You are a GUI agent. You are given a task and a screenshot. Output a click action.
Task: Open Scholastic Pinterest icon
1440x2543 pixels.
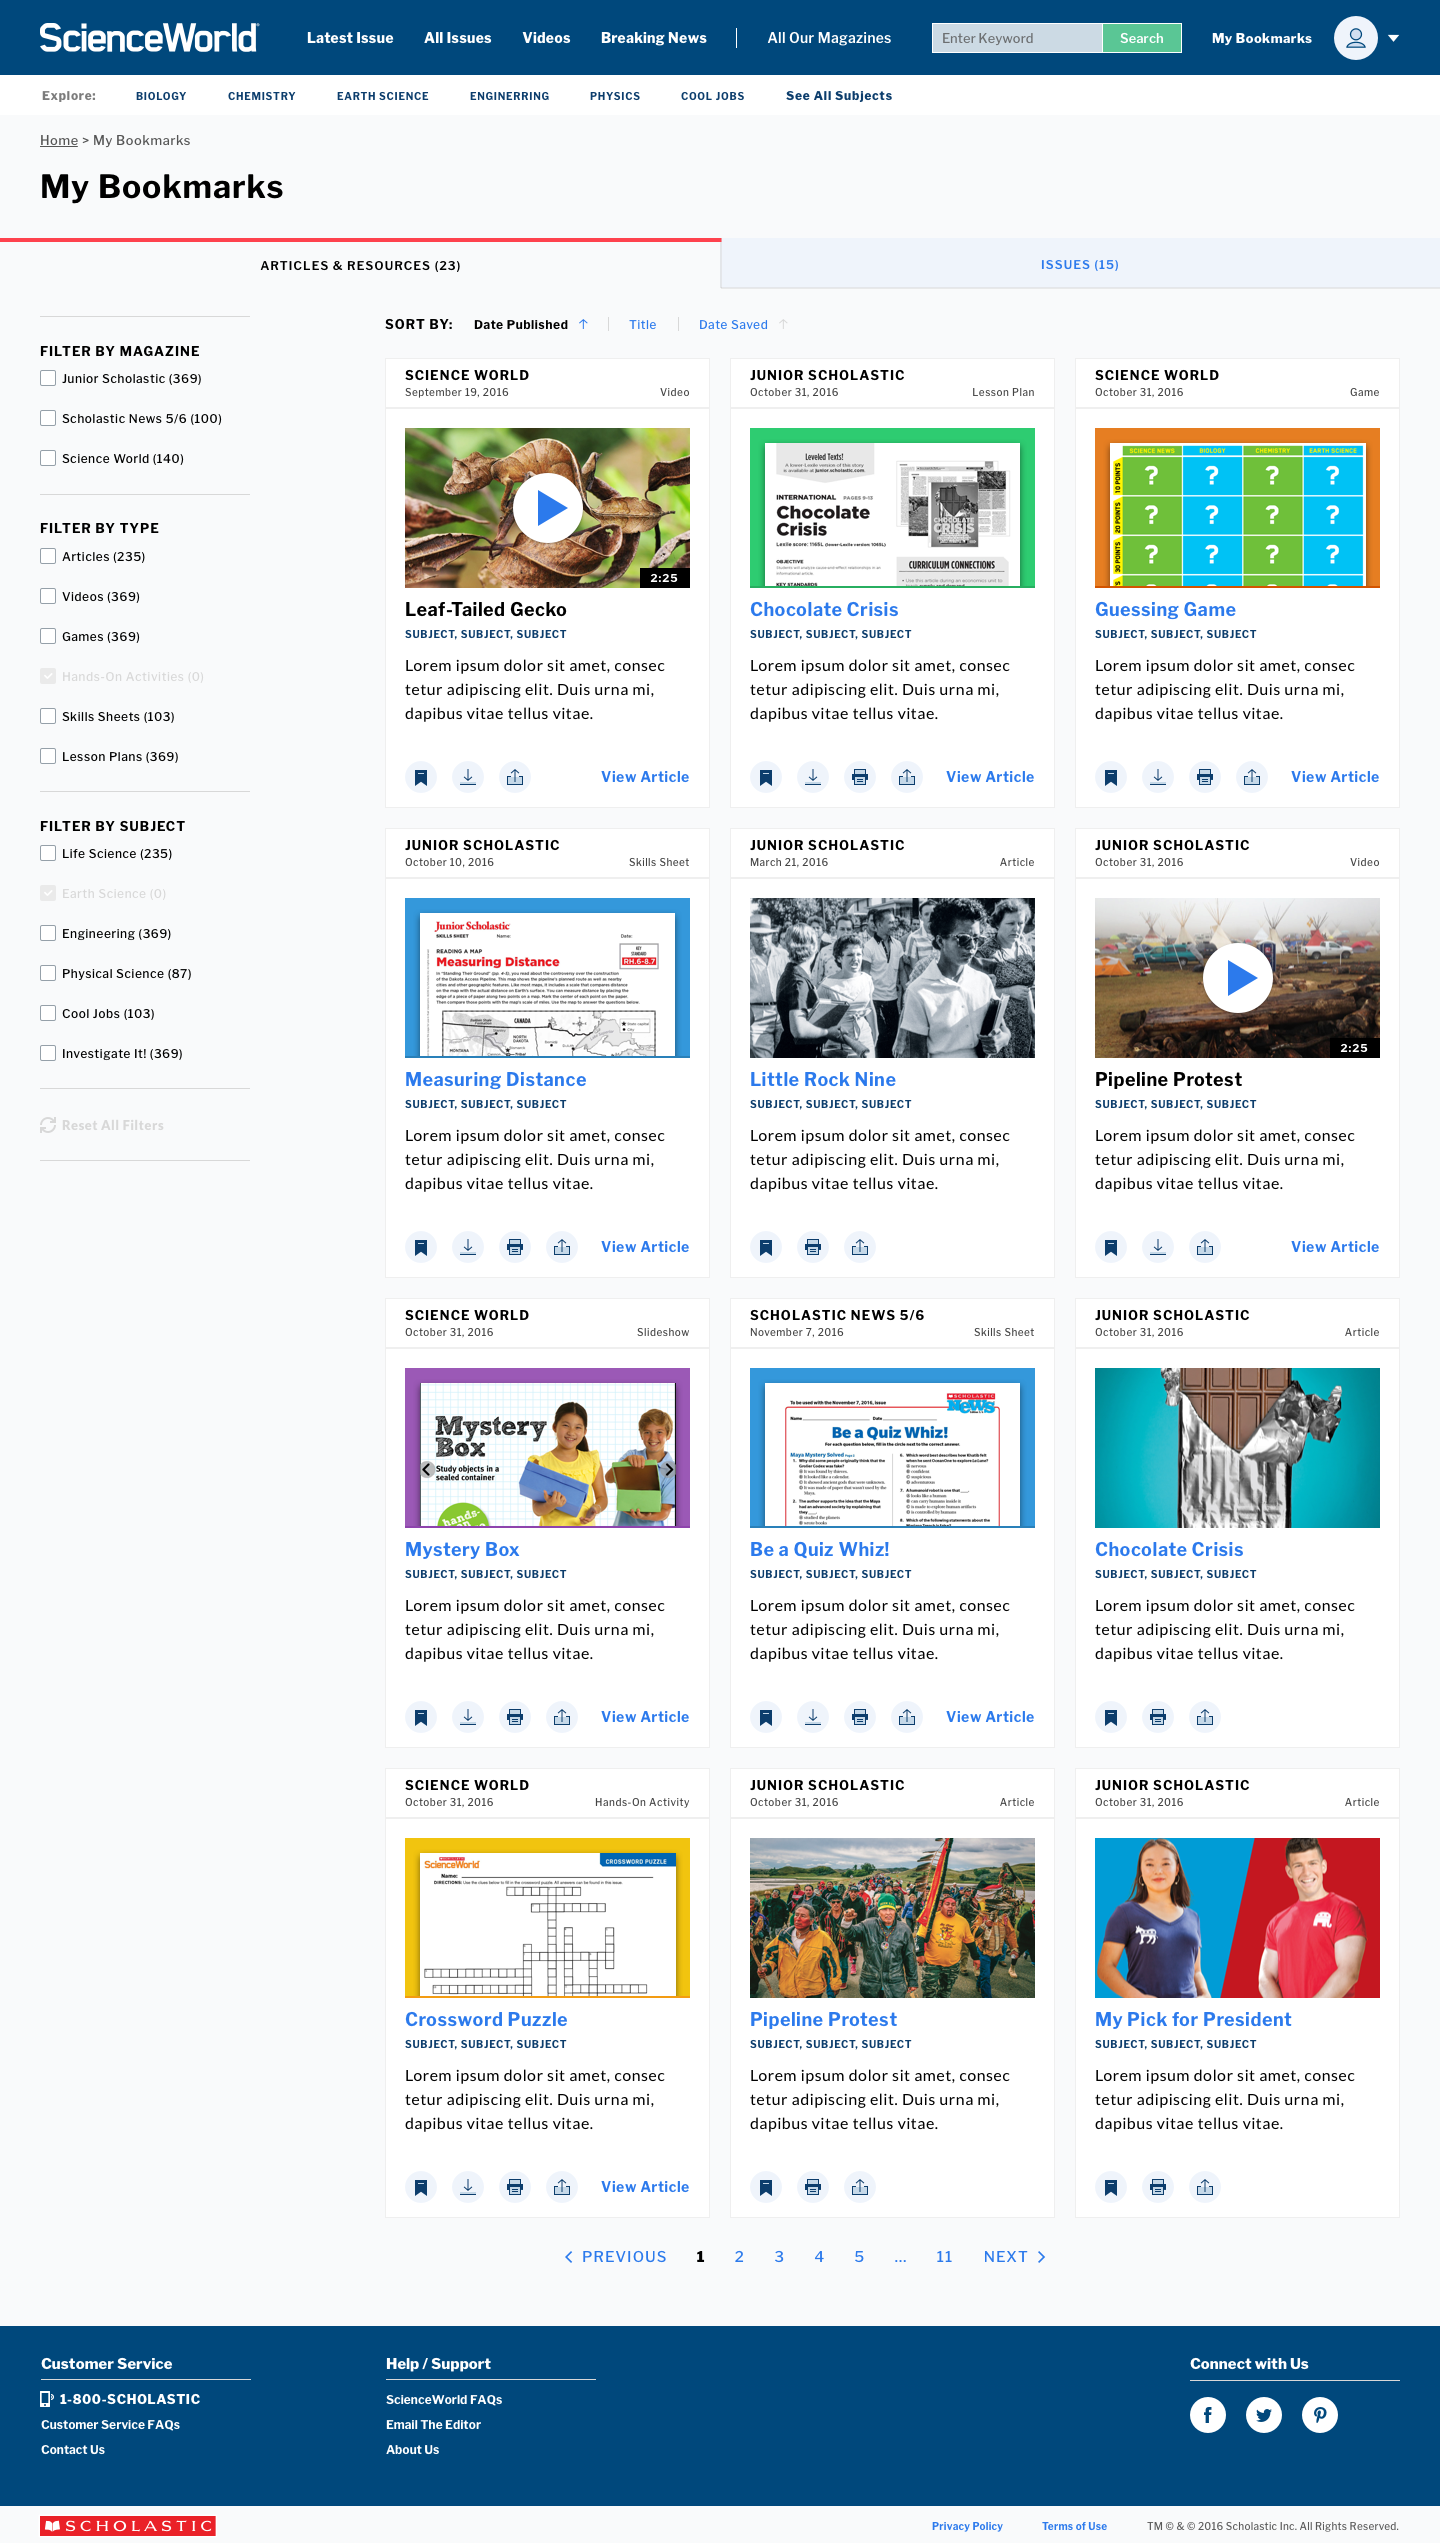1320,2415
